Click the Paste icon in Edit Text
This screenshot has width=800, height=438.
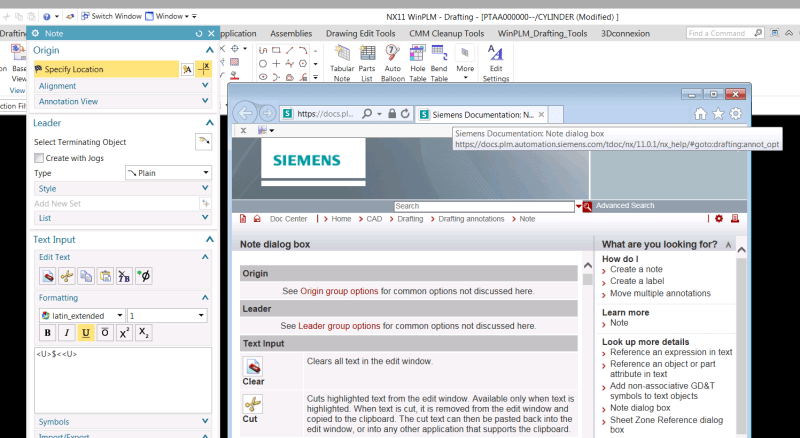(105, 276)
